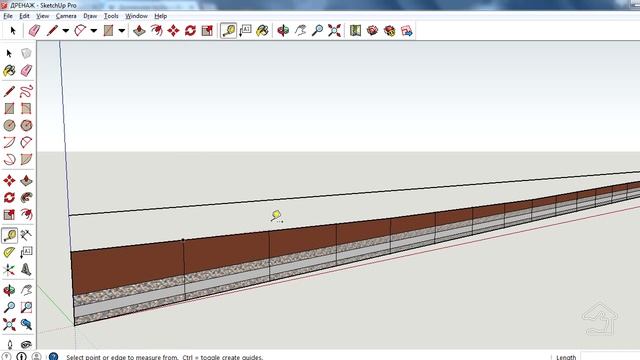
Task: Choose Line pencil in left toolbar
Action: coord(9,91)
